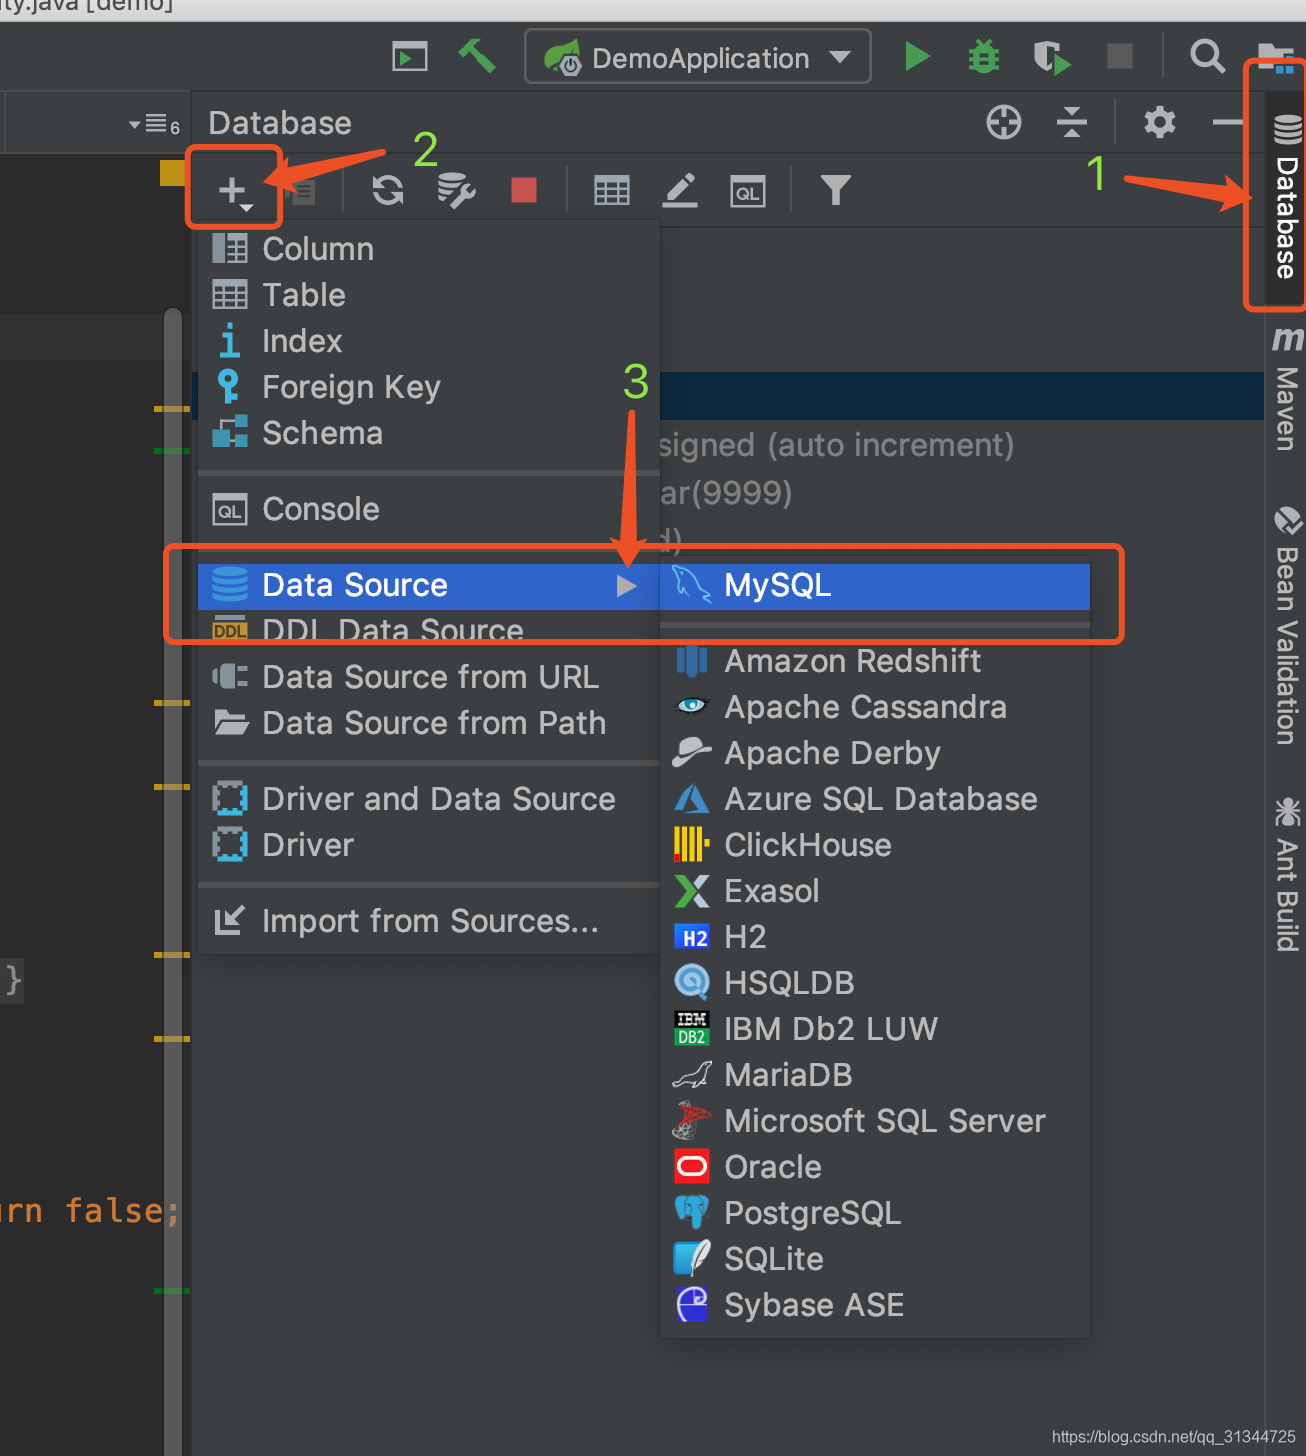The width and height of the screenshot is (1306, 1456).
Task: Click the plus New button in Database toolbar
Action: pyautogui.click(x=235, y=190)
